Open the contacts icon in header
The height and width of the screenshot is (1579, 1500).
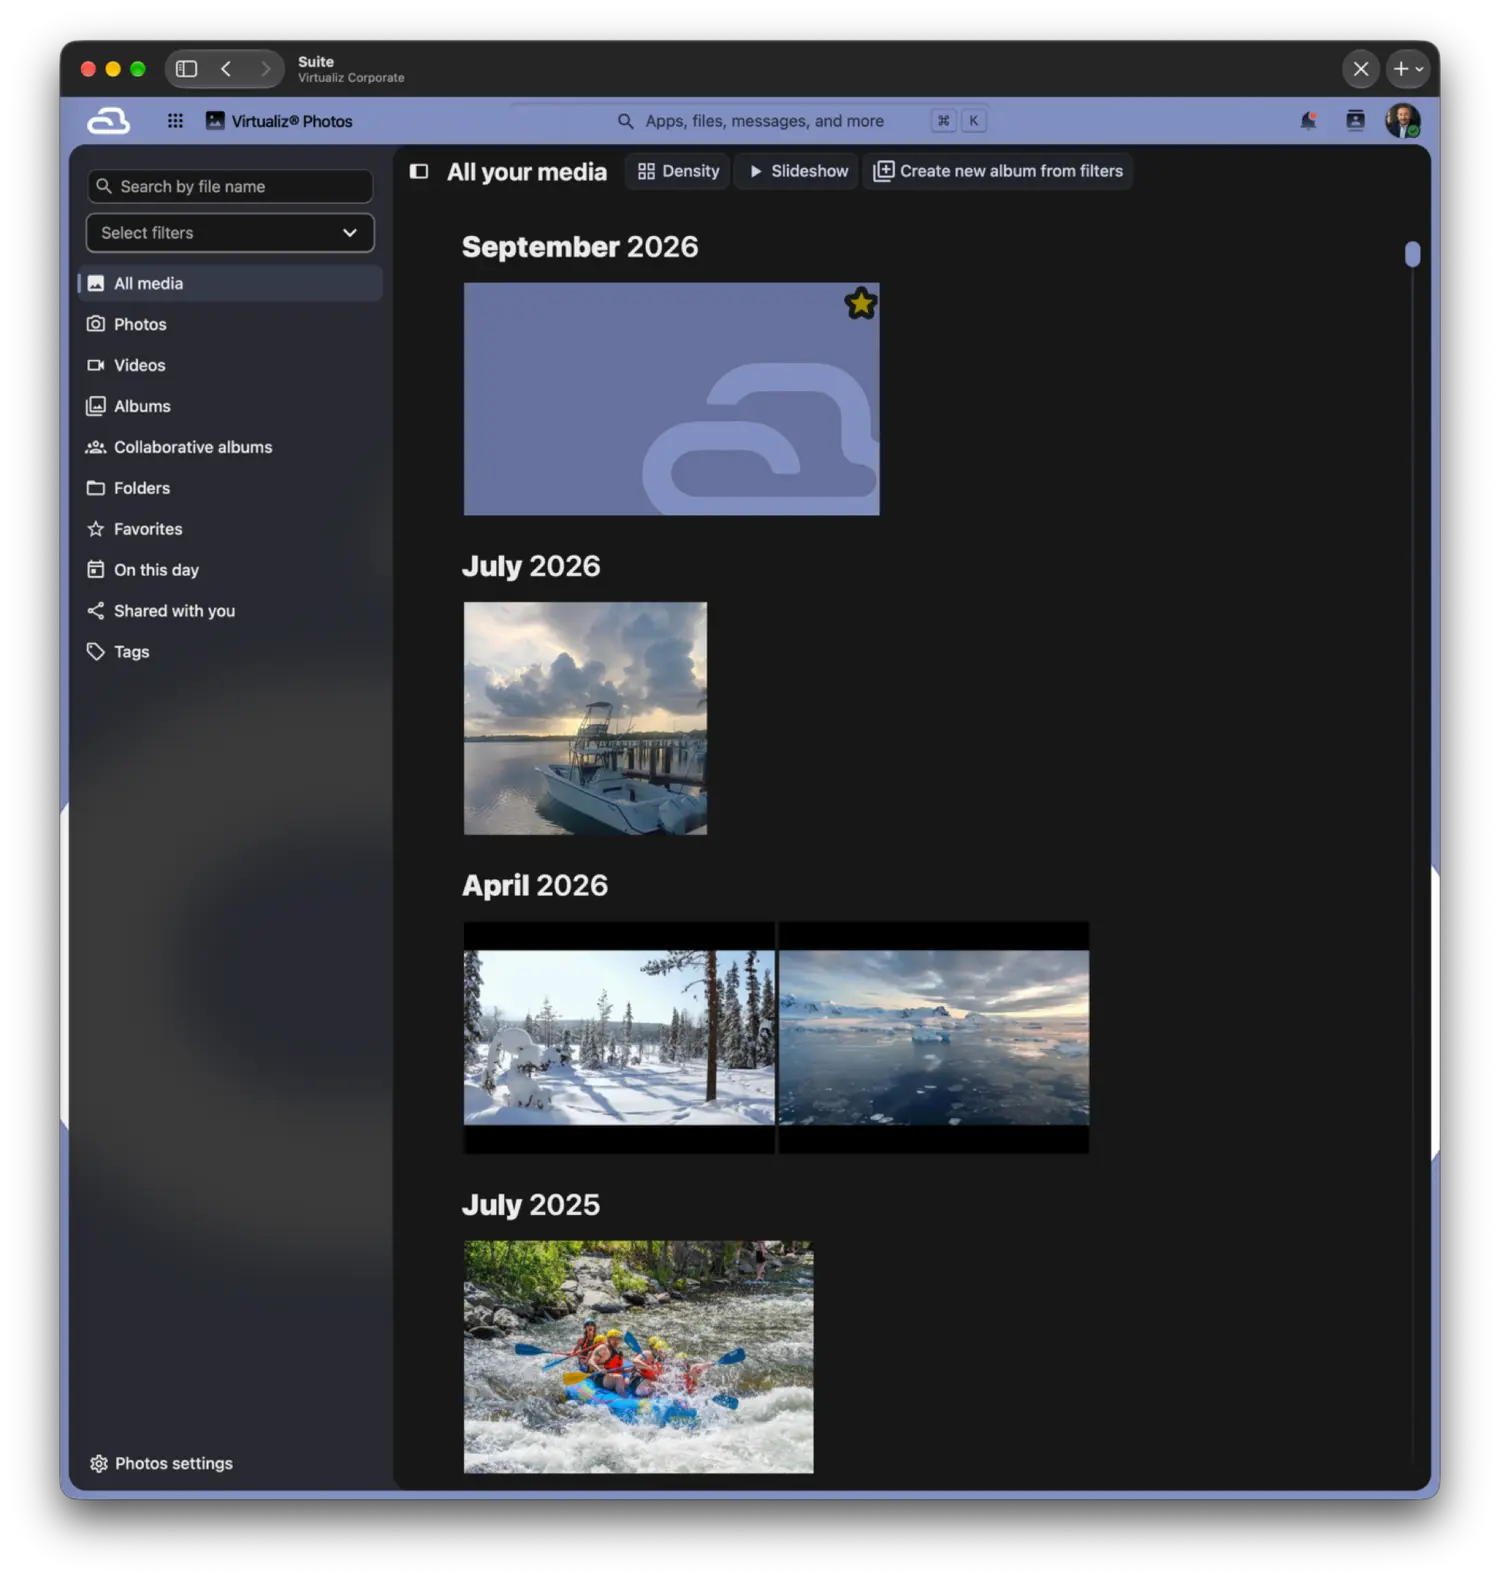(1355, 121)
